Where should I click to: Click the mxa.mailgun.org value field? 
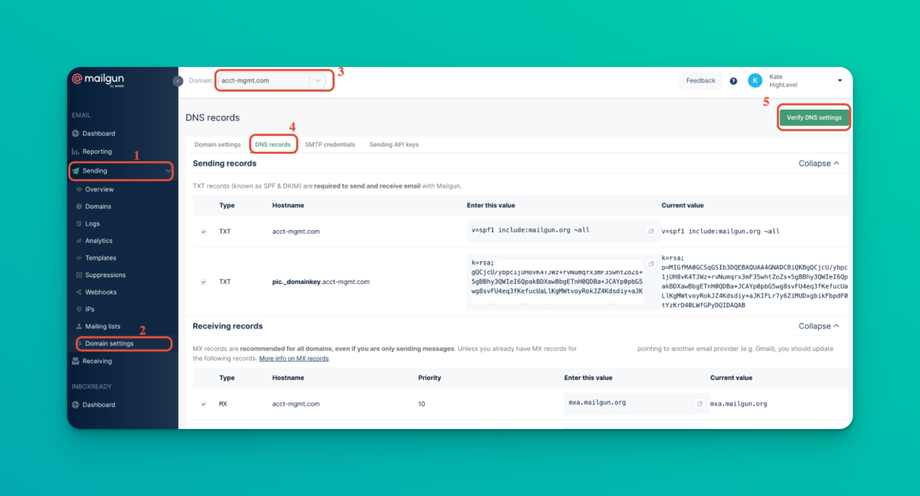click(637, 403)
